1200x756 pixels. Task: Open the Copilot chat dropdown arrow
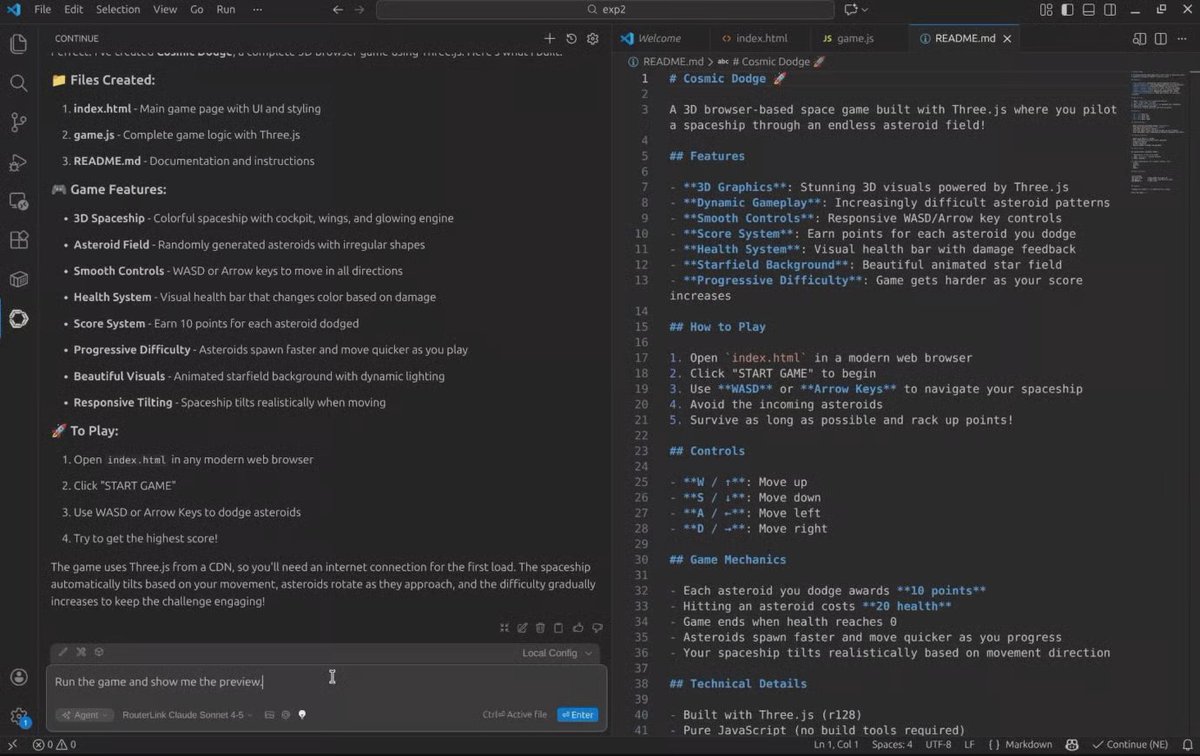(865, 9)
